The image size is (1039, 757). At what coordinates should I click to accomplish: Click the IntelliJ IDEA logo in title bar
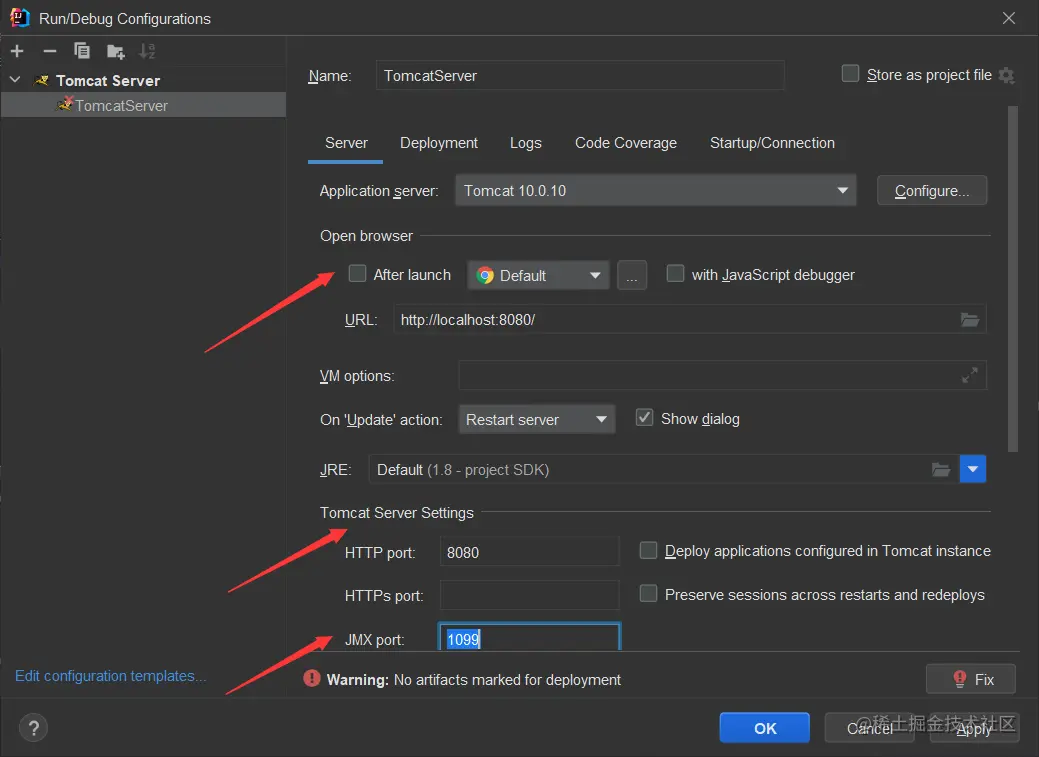pyautogui.click(x=20, y=18)
